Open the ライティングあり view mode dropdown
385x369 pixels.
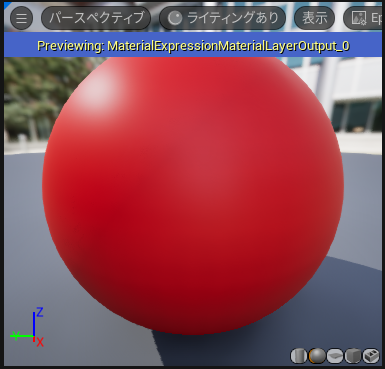pyautogui.click(x=222, y=18)
